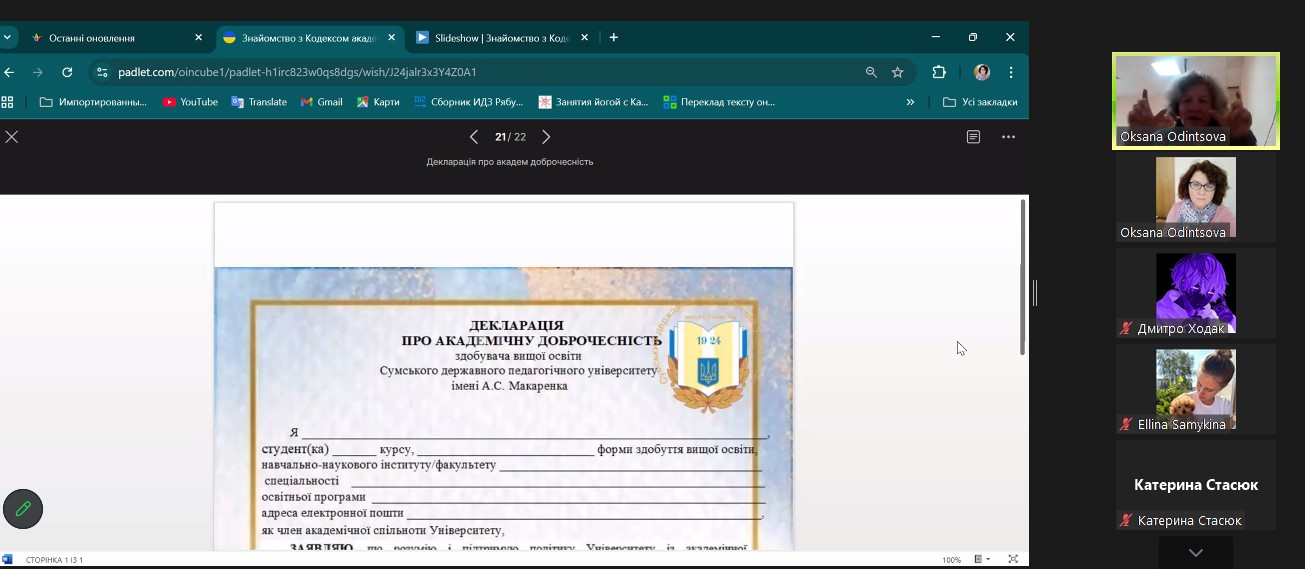Switch to the Slideshow tab
1305x569 pixels.
tap(500, 38)
